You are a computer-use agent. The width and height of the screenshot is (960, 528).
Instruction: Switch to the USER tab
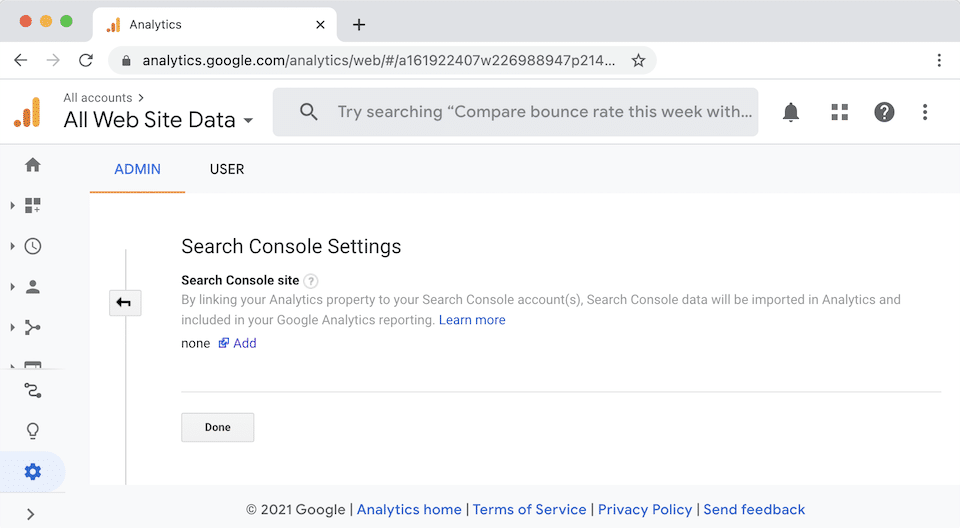227,169
